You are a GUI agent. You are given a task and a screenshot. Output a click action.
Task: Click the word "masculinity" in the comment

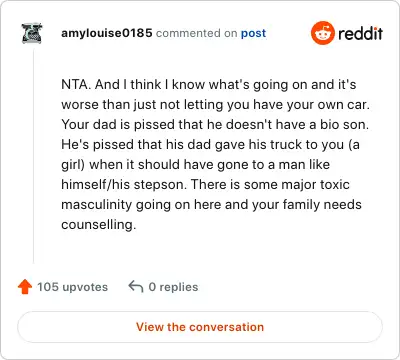97,204
